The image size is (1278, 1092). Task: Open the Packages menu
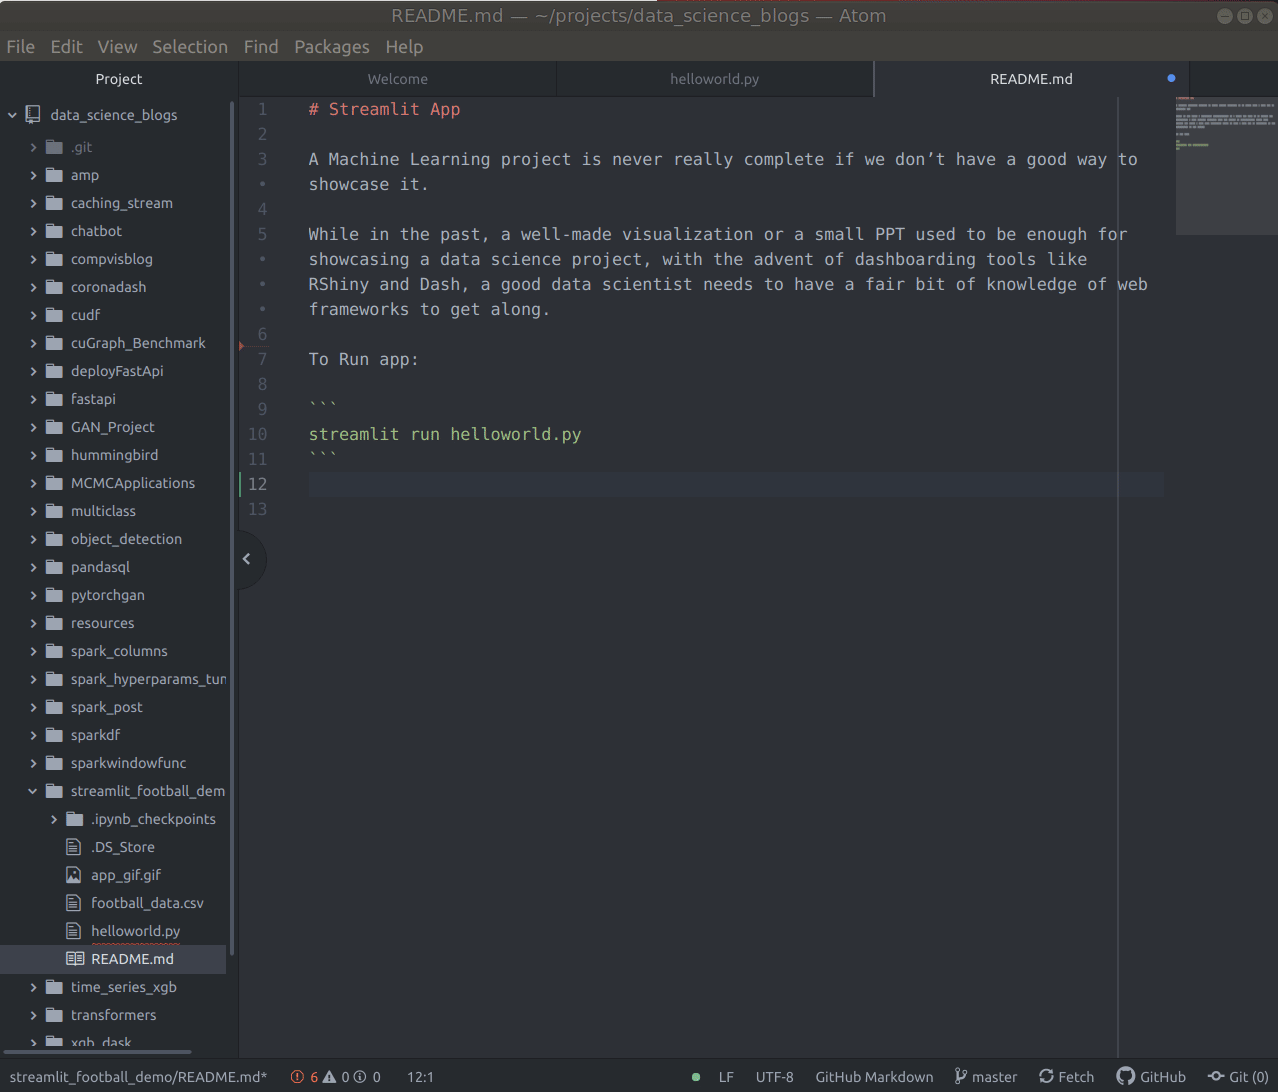(331, 47)
